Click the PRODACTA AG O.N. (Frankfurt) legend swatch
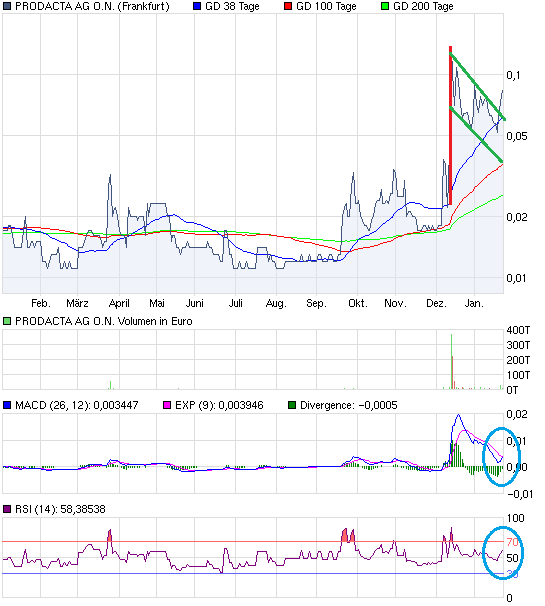The height and width of the screenshot is (606, 545). click(7, 7)
